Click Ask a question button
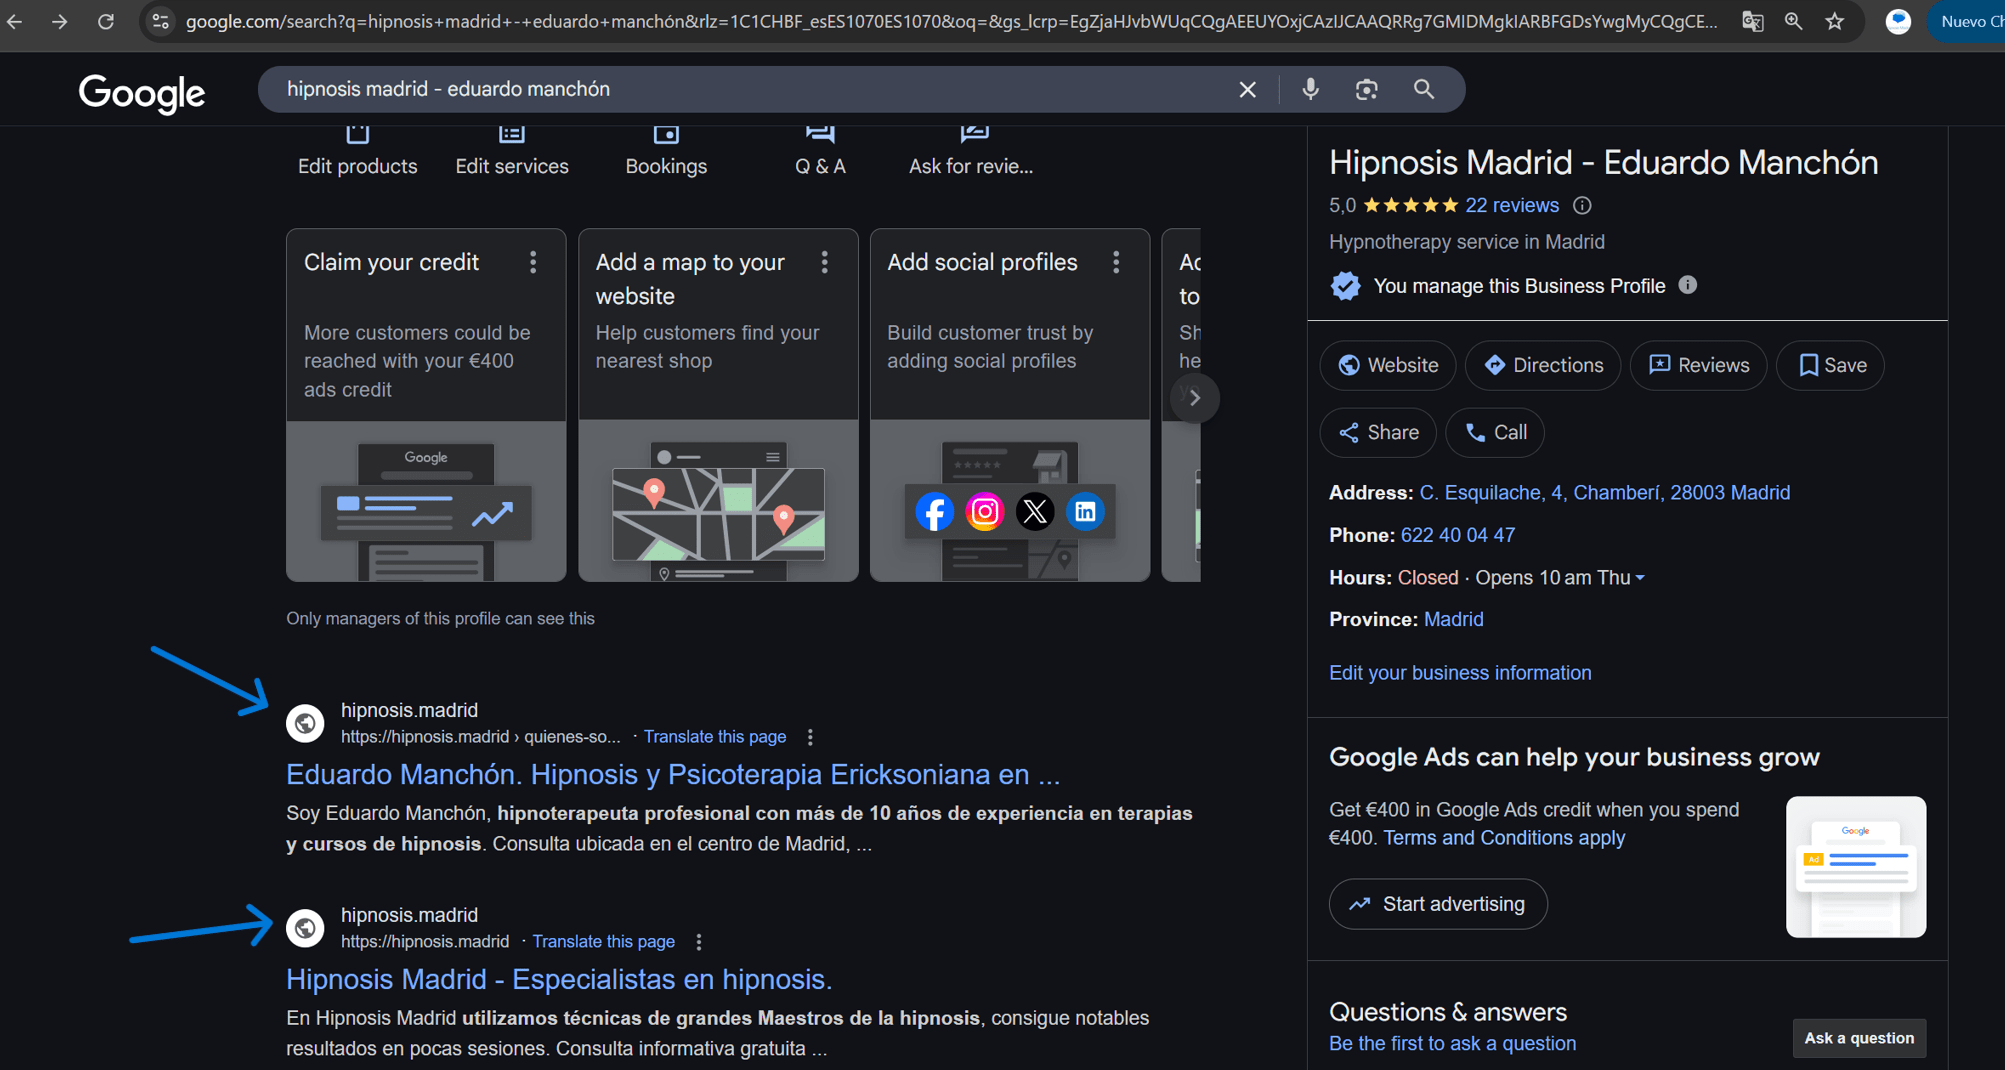Image resolution: width=2005 pixels, height=1070 pixels. (1859, 1038)
